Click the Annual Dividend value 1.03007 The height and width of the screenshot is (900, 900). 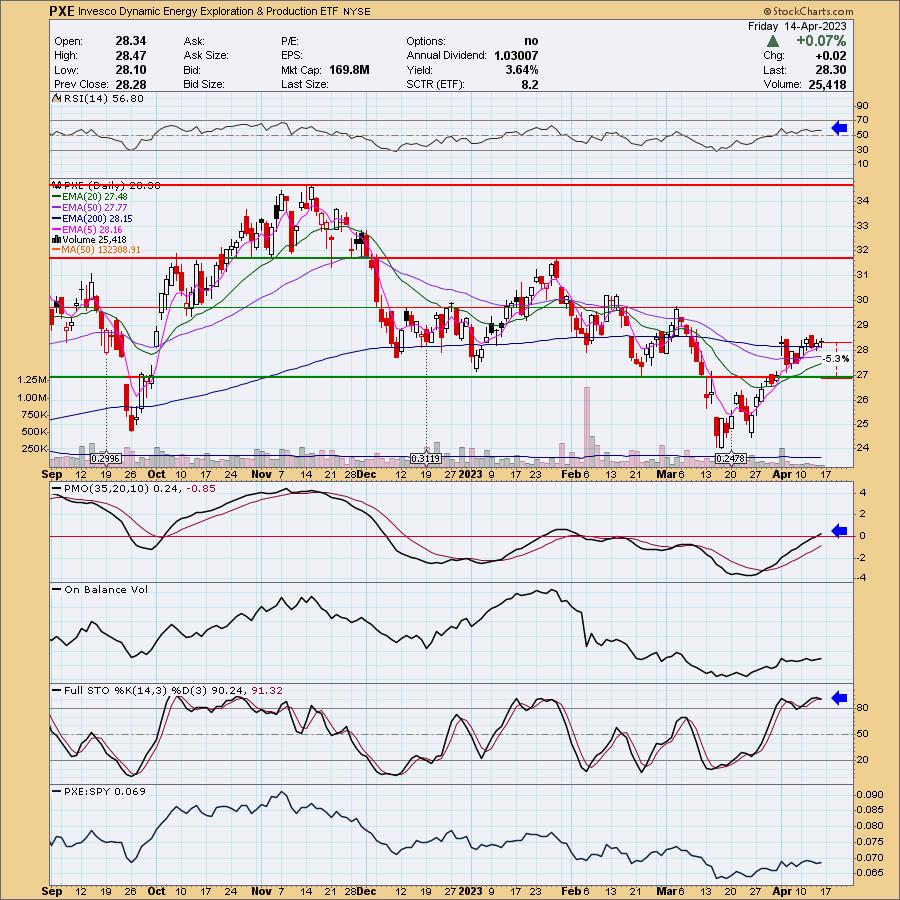[x=516, y=56]
